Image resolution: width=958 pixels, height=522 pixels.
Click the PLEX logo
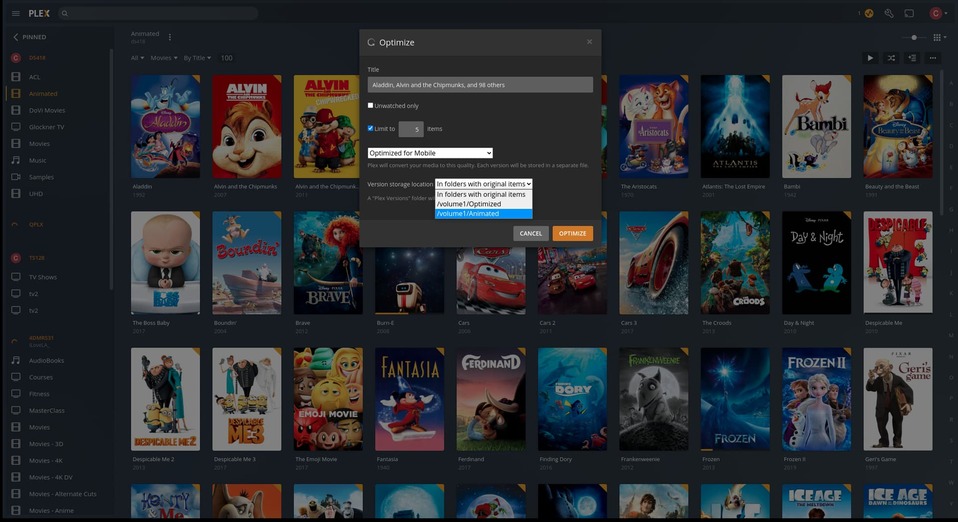pyautogui.click(x=39, y=13)
